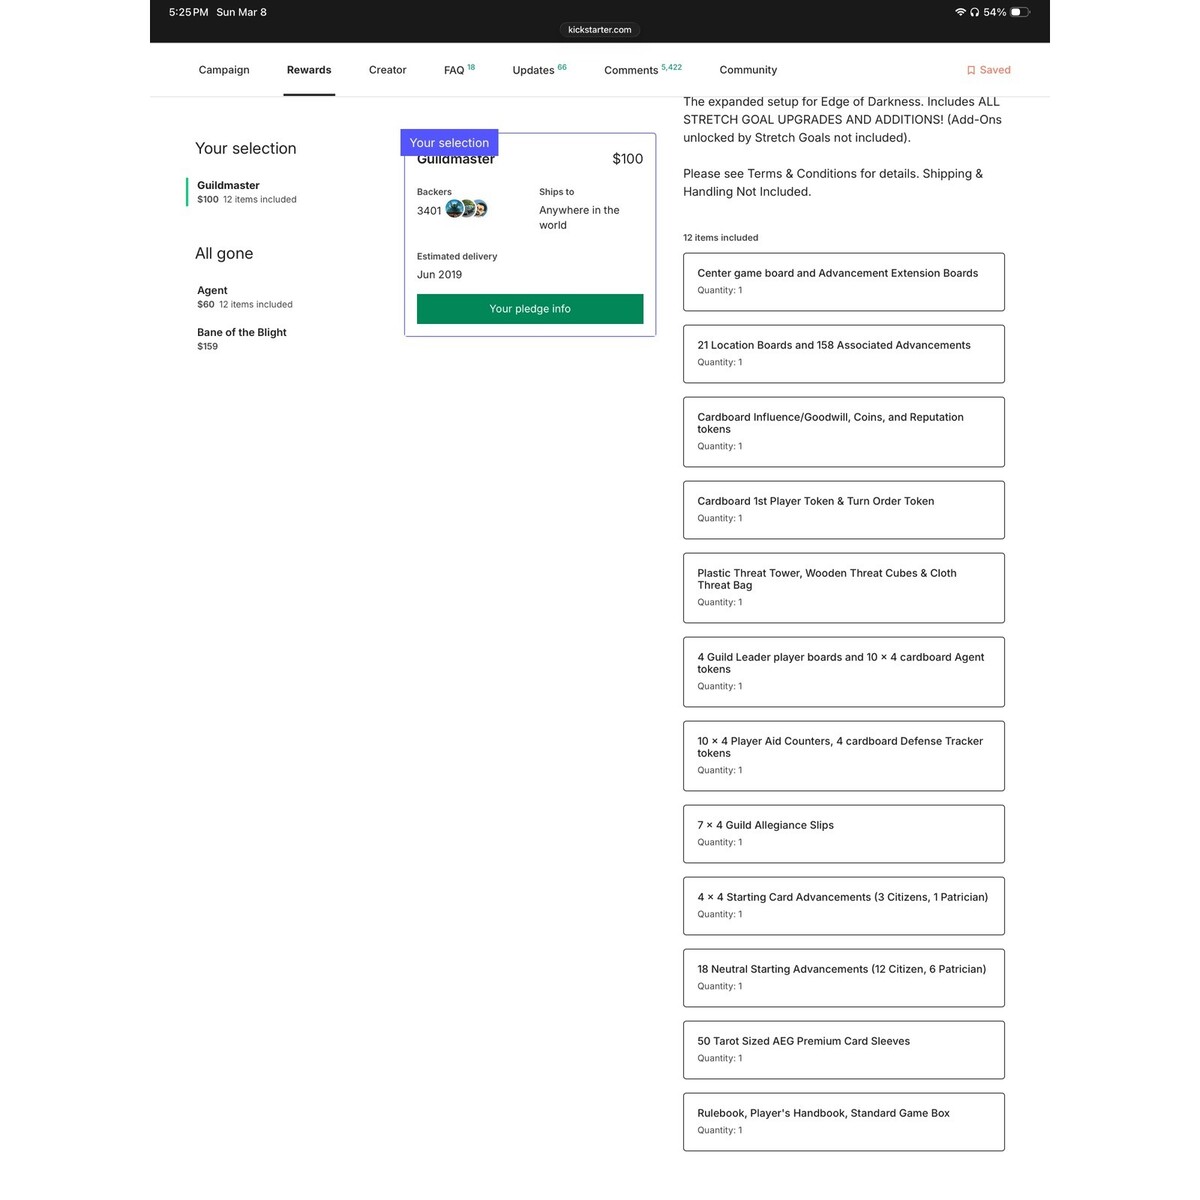Screen dimensions: 1200x1200
Task: Go to the Community tab
Action: [748, 70]
